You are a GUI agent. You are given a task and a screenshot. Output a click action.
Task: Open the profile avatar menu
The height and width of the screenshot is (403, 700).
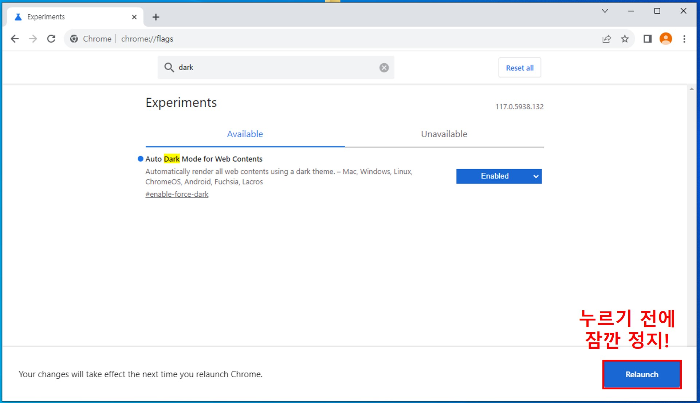tap(666, 39)
